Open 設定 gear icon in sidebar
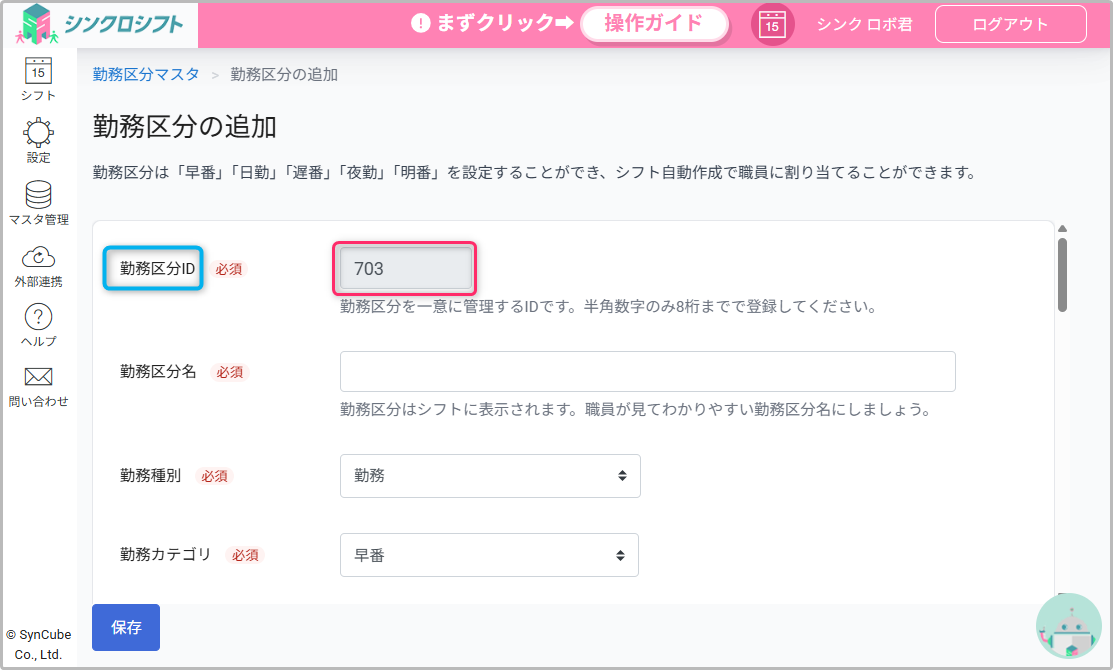 click(38, 132)
